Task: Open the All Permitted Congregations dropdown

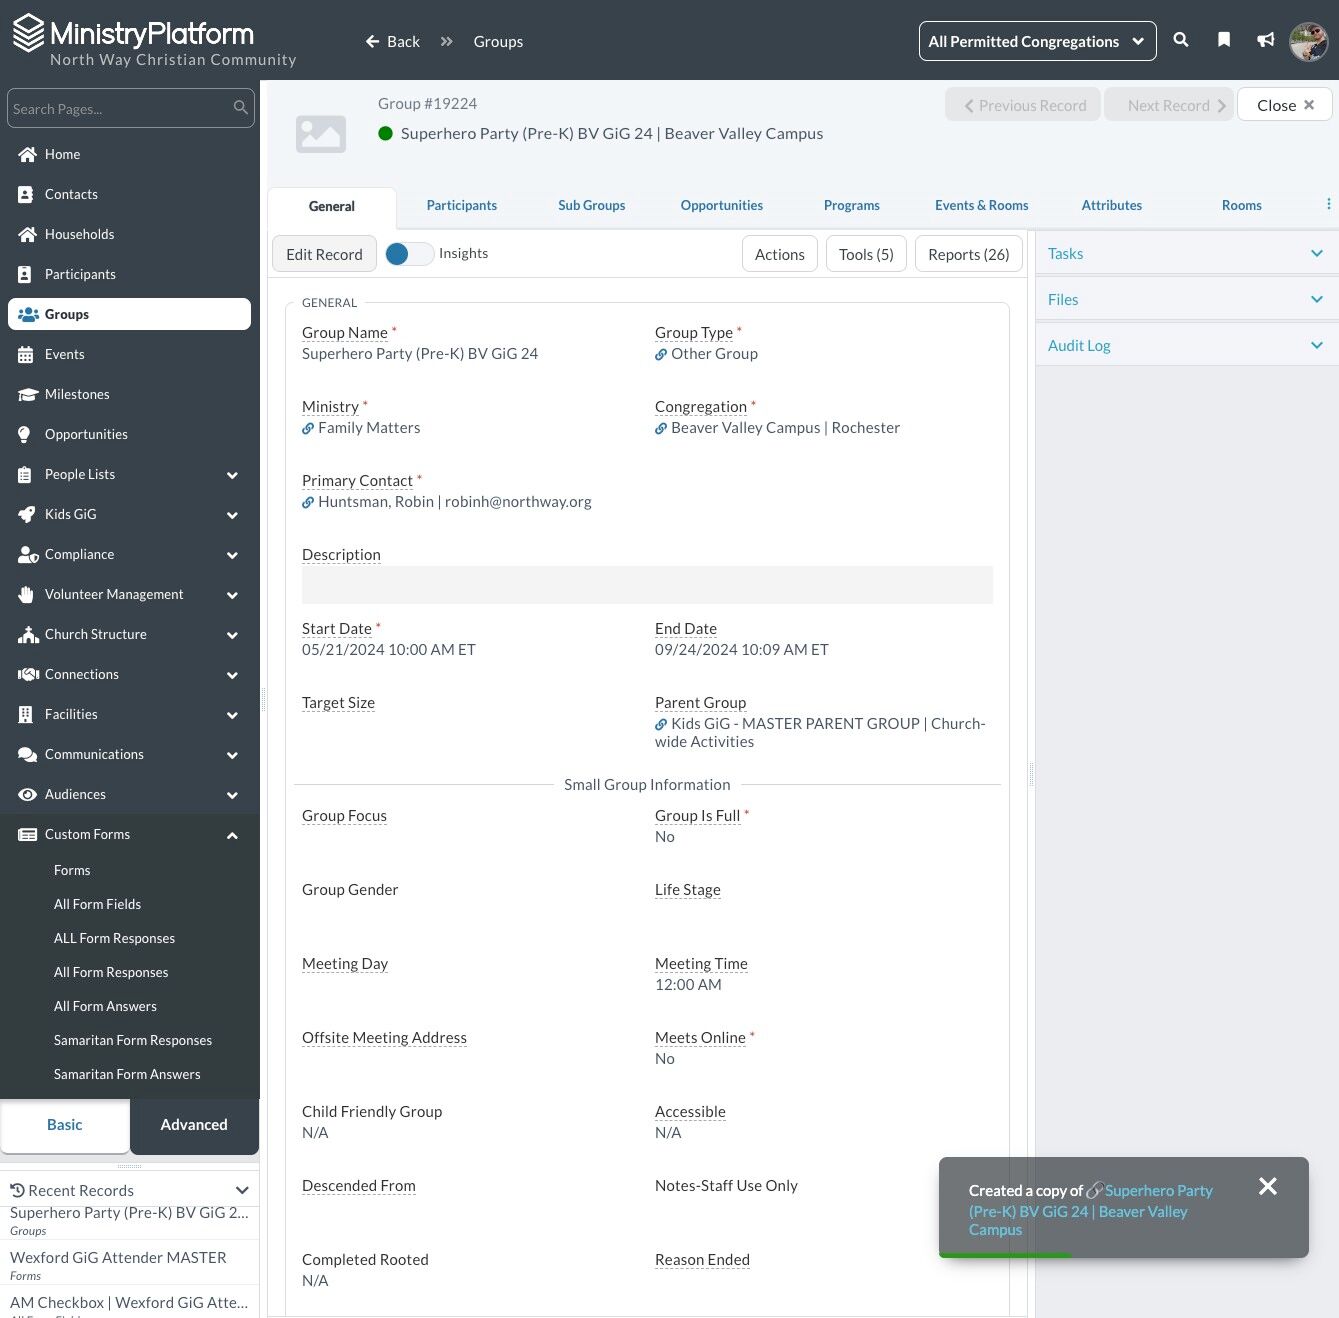Action: 1037,41
